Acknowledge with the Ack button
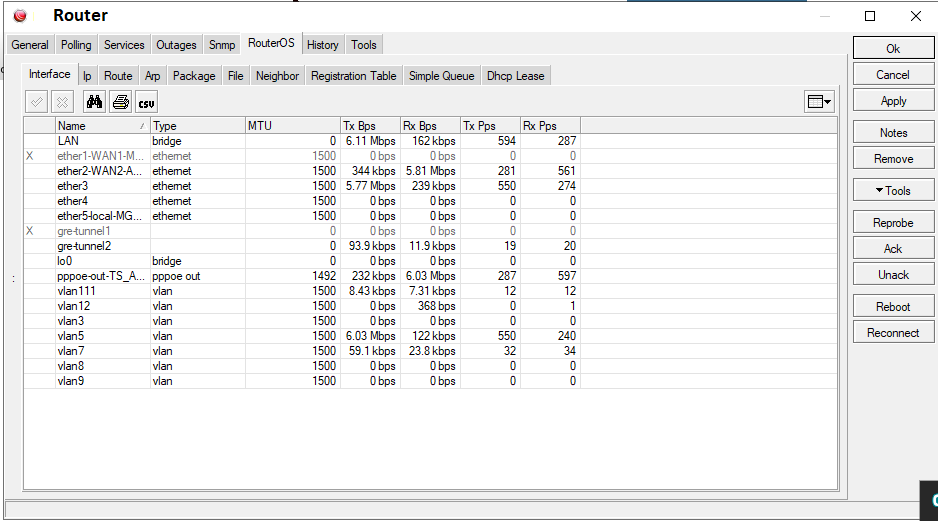938x521 pixels. (x=893, y=249)
